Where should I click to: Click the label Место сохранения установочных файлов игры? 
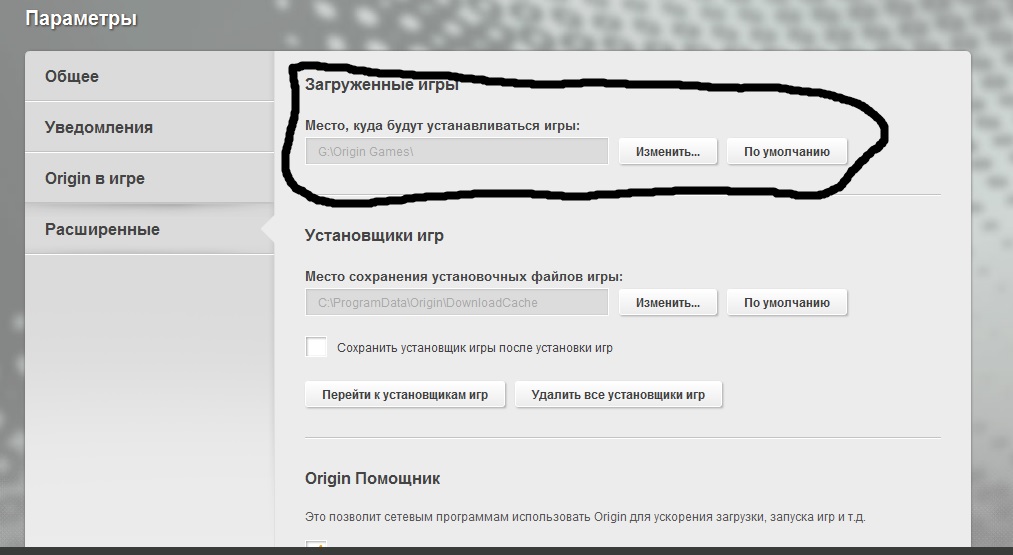(x=464, y=277)
